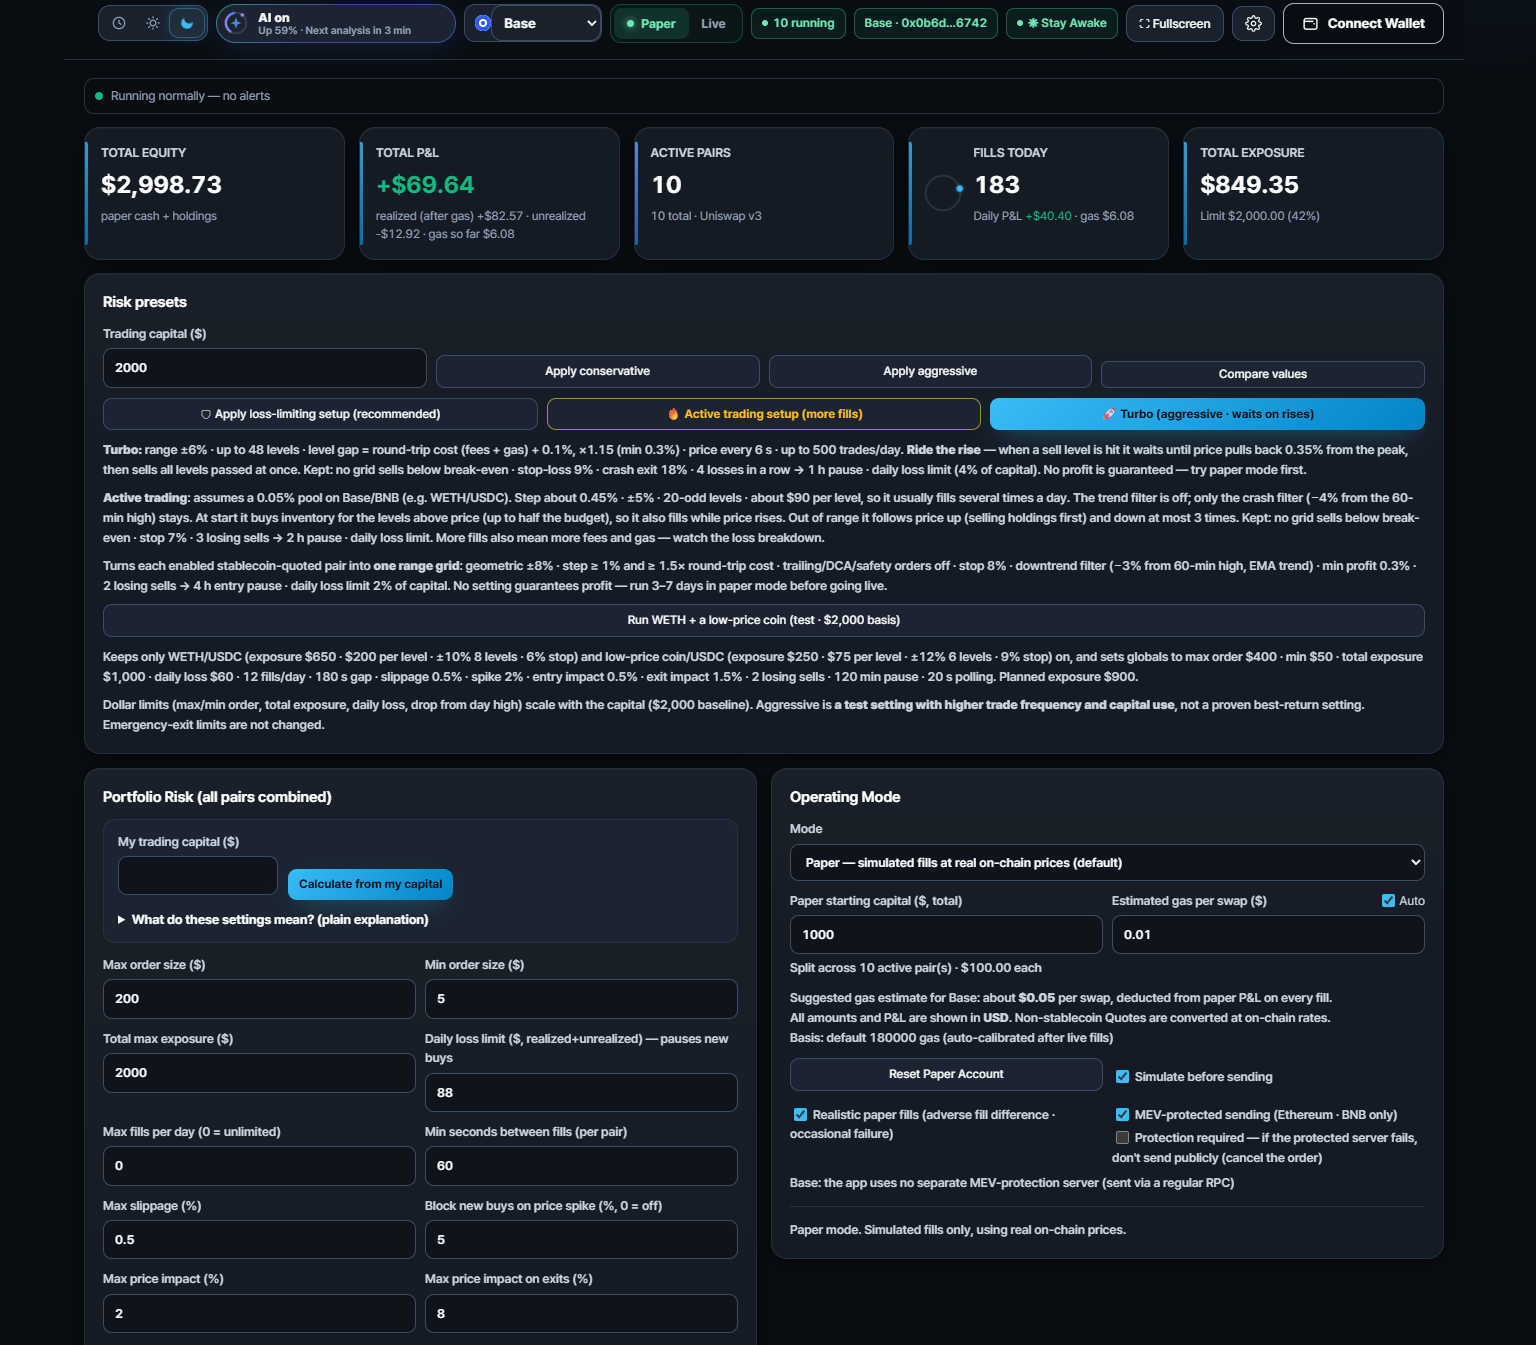Switch to light theme sun icon
The image size is (1536, 1345).
153,23
